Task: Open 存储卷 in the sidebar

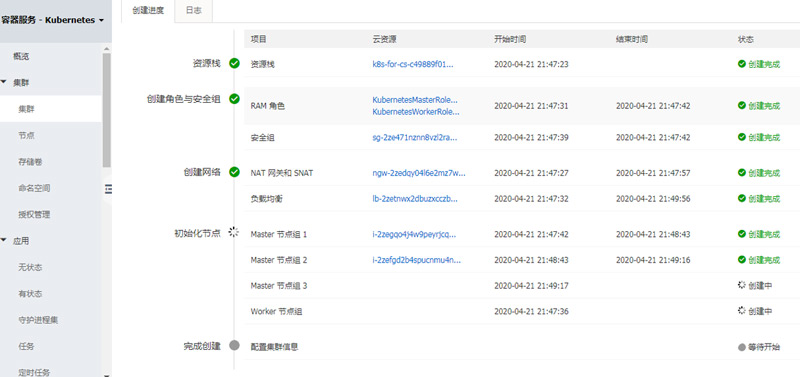Action: point(30,162)
